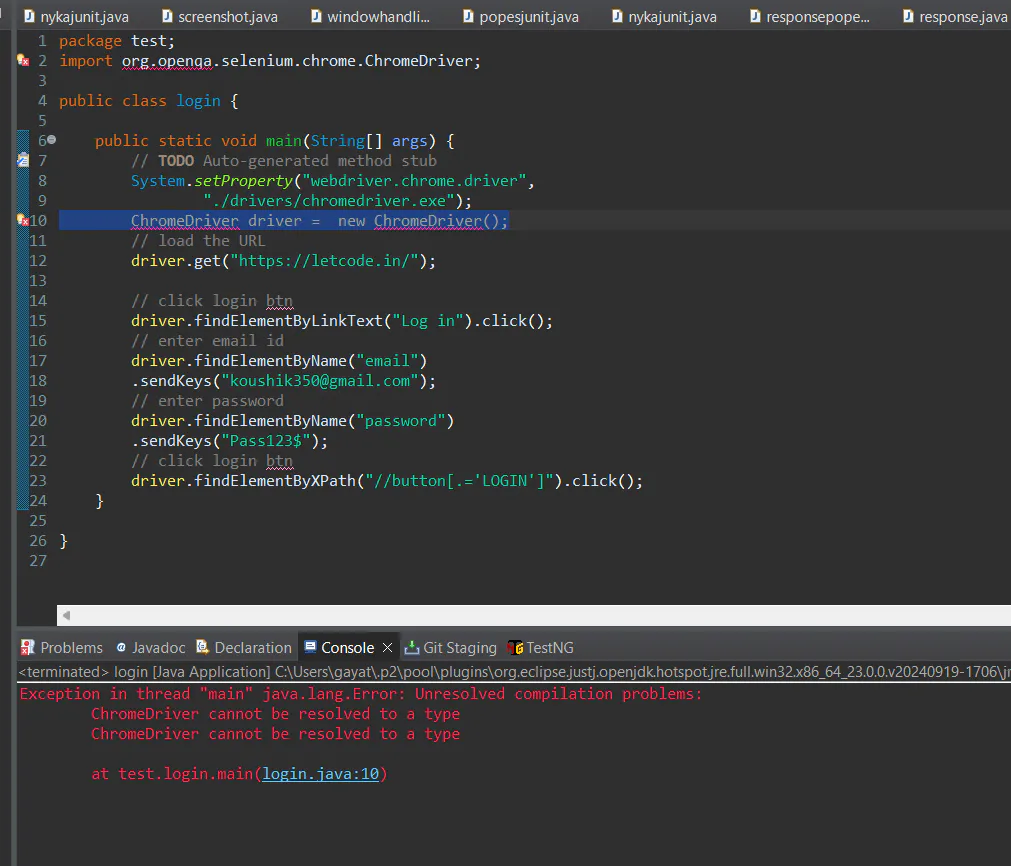Click the "./drivers/chromedriver.exe" string
Viewport: 1011px width, 866px height.
coord(329,201)
